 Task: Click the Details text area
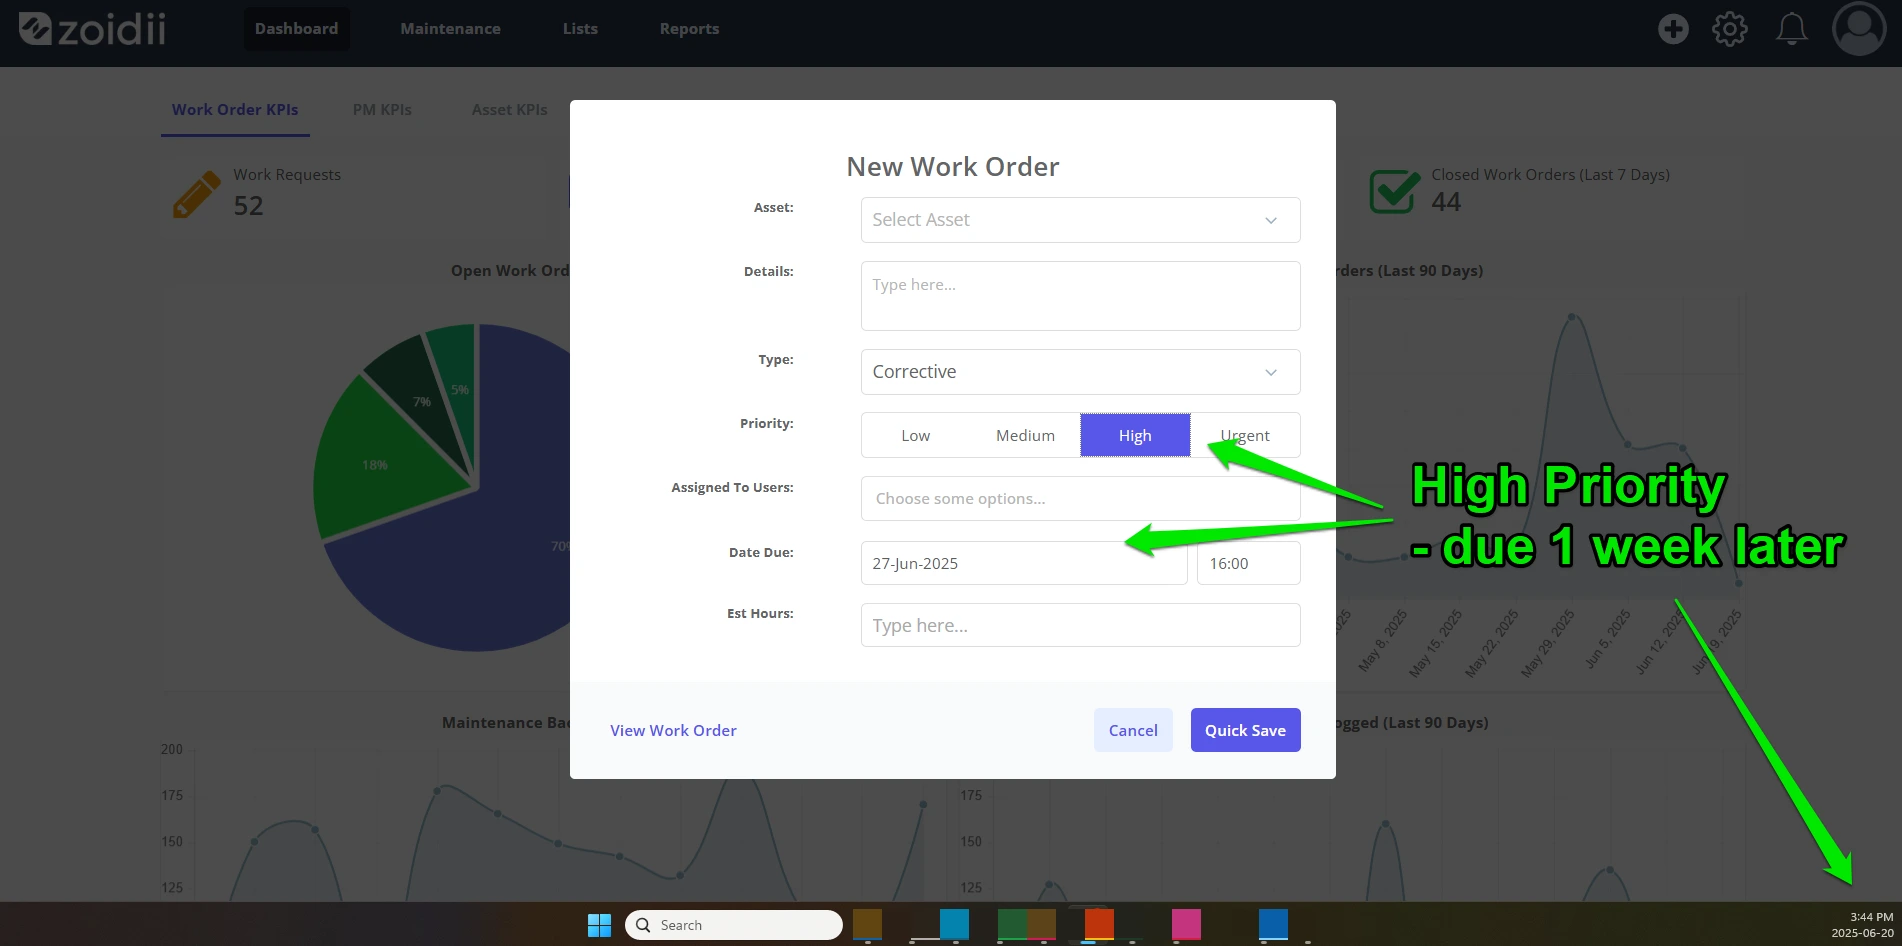click(x=1080, y=296)
